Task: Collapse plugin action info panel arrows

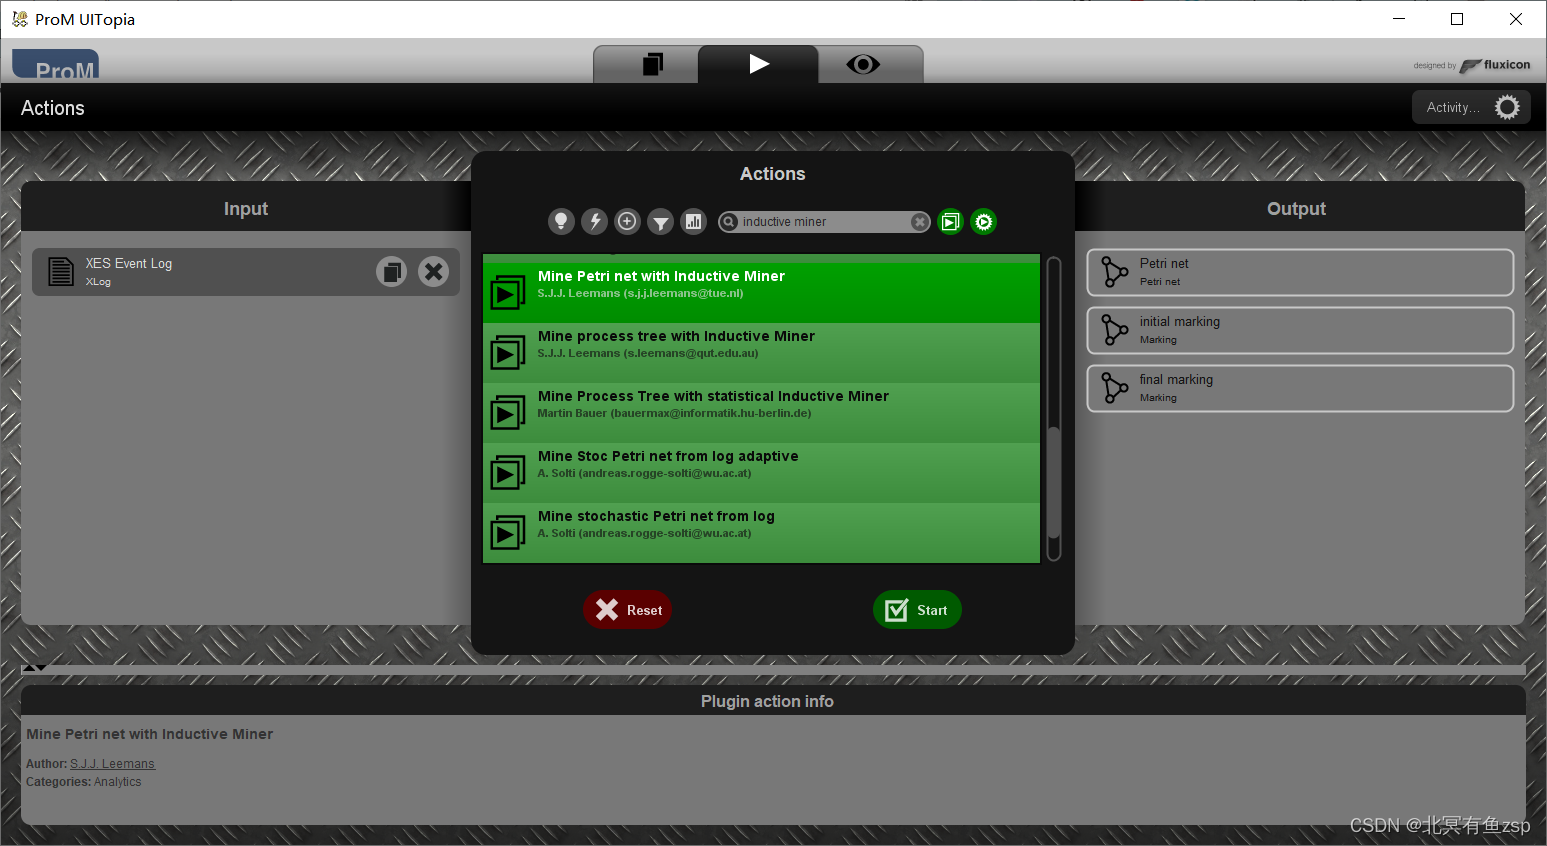Action: pyautogui.click(x=34, y=667)
